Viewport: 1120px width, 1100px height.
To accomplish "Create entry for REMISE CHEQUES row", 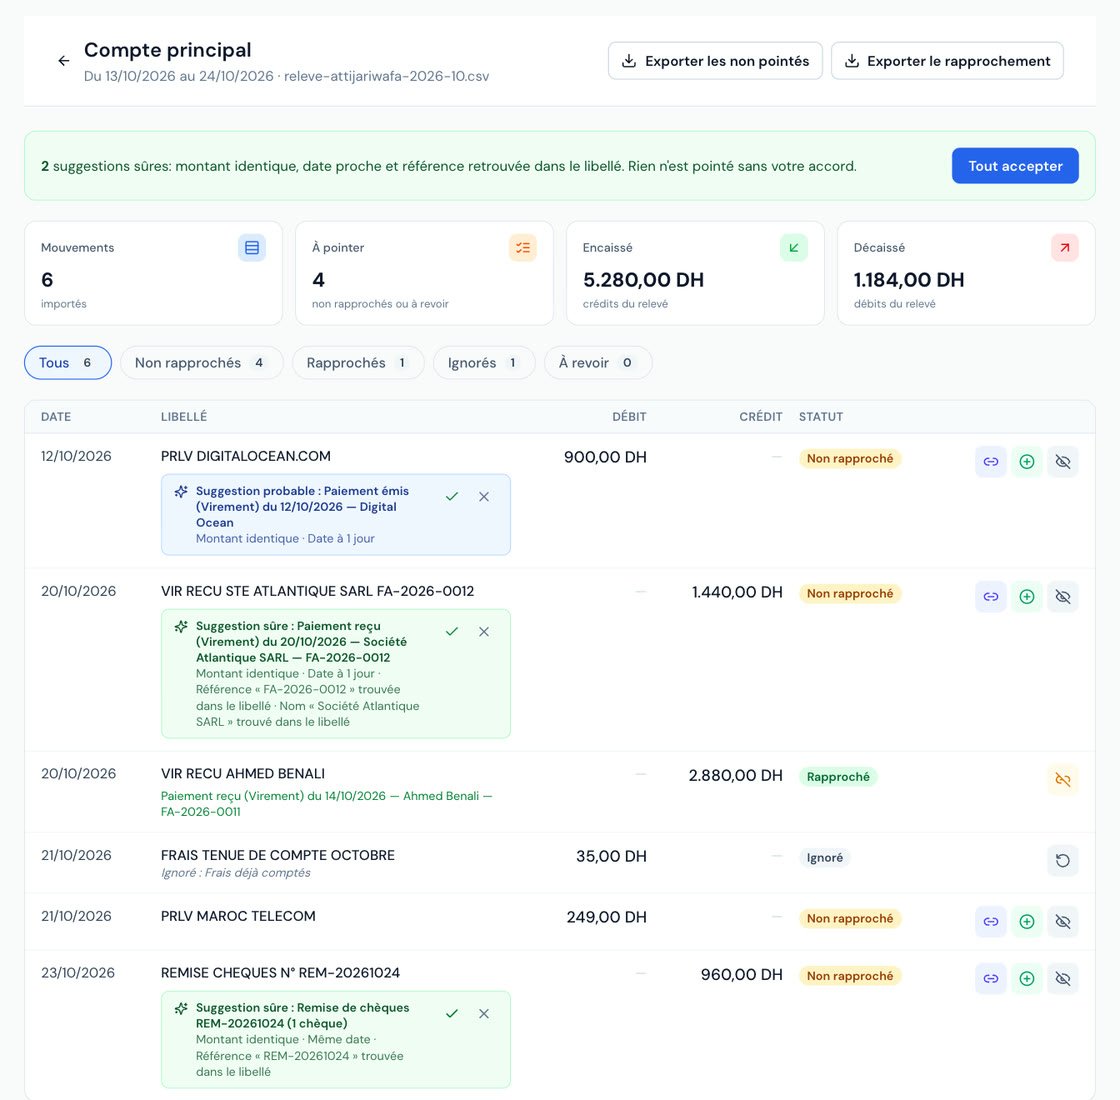I will (1026, 979).
